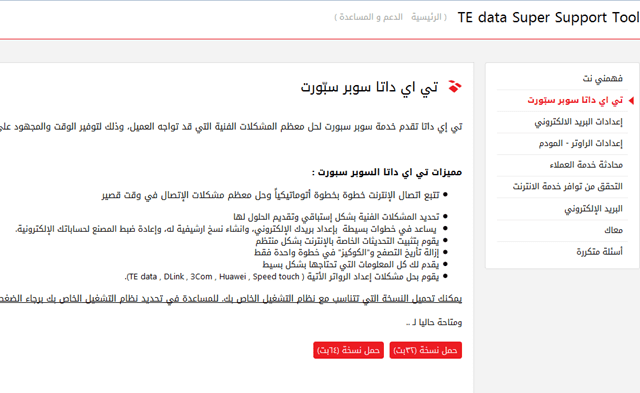Click the مميزات تي اي داتا السوبر سبورت subheading
This screenshot has height=393, width=640.
click(387, 172)
